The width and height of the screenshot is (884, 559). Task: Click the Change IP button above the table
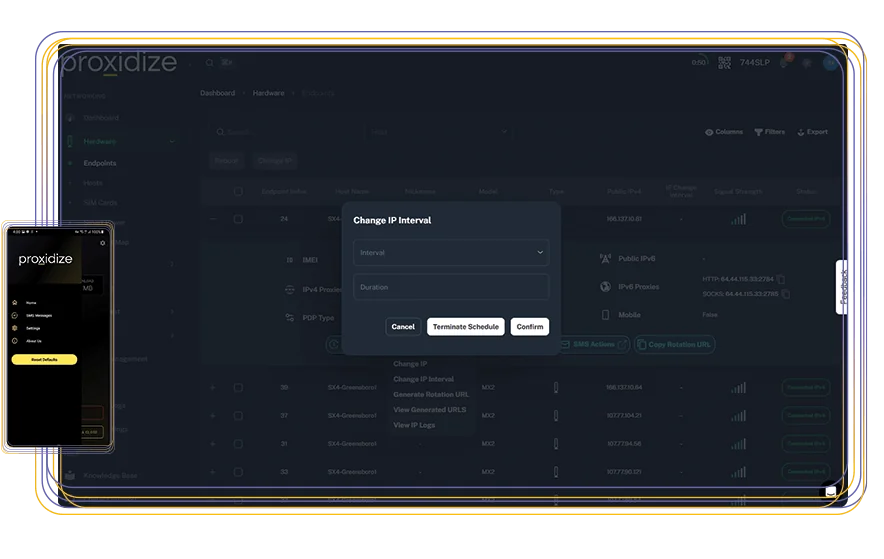(x=275, y=161)
